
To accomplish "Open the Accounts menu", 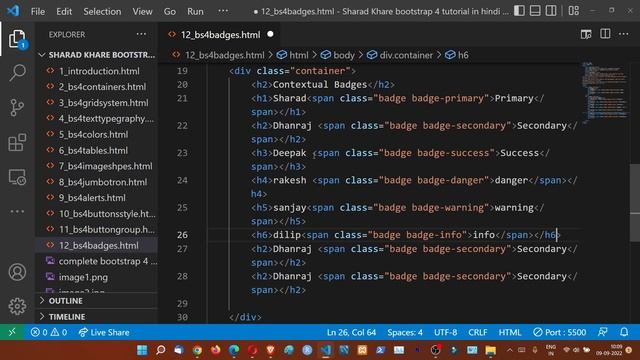I will (x=17, y=272).
